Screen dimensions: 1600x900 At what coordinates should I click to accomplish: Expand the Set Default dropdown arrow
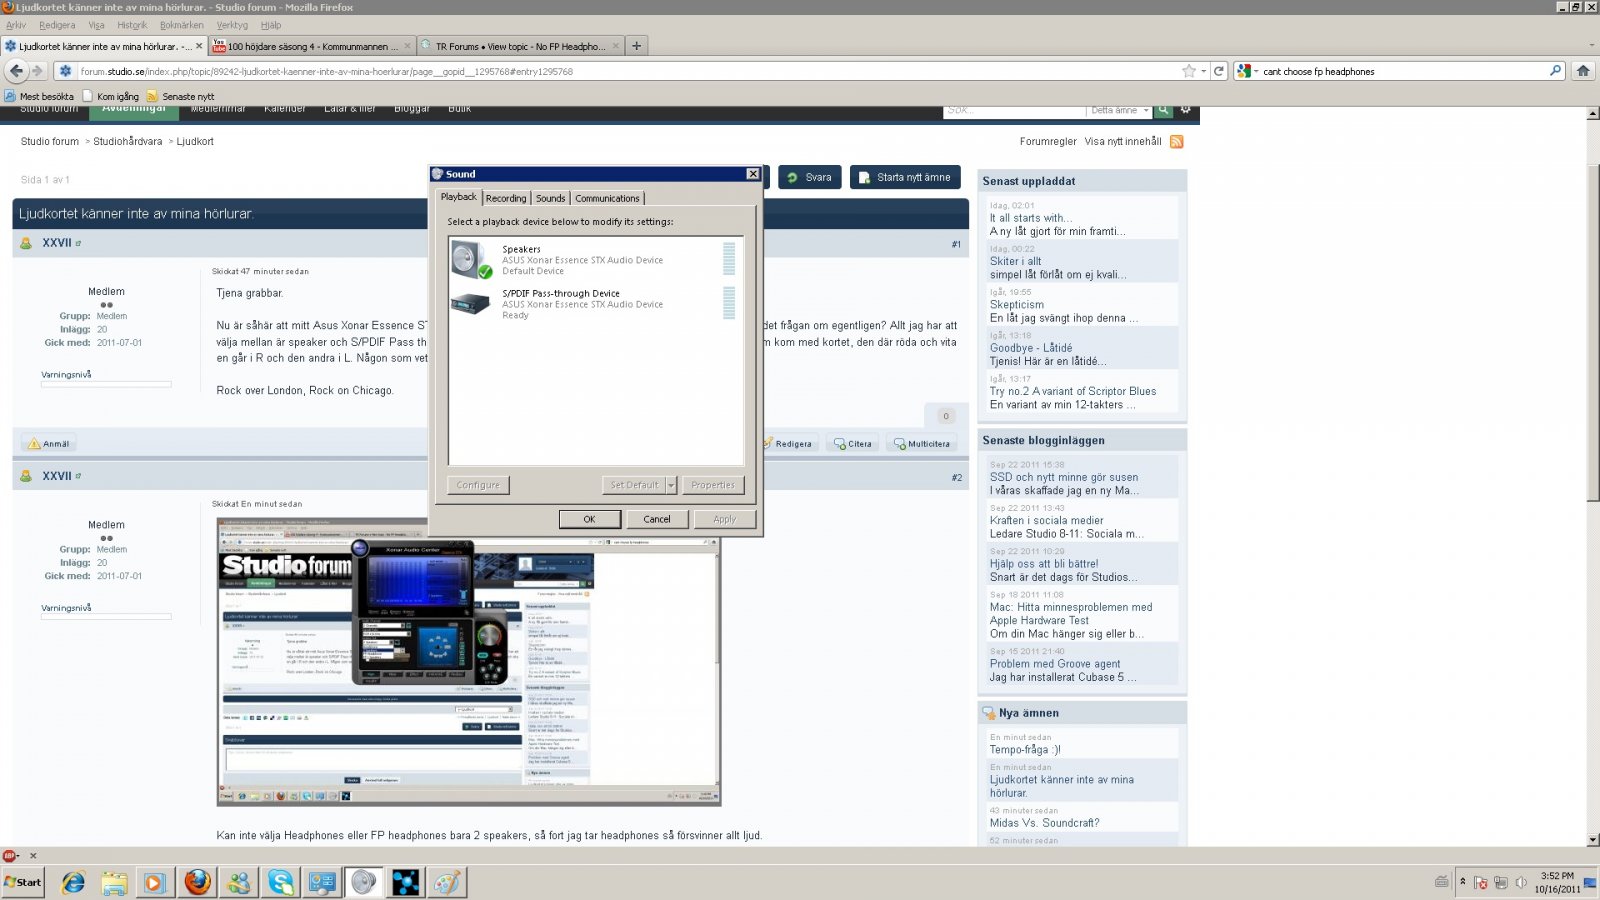coord(671,485)
